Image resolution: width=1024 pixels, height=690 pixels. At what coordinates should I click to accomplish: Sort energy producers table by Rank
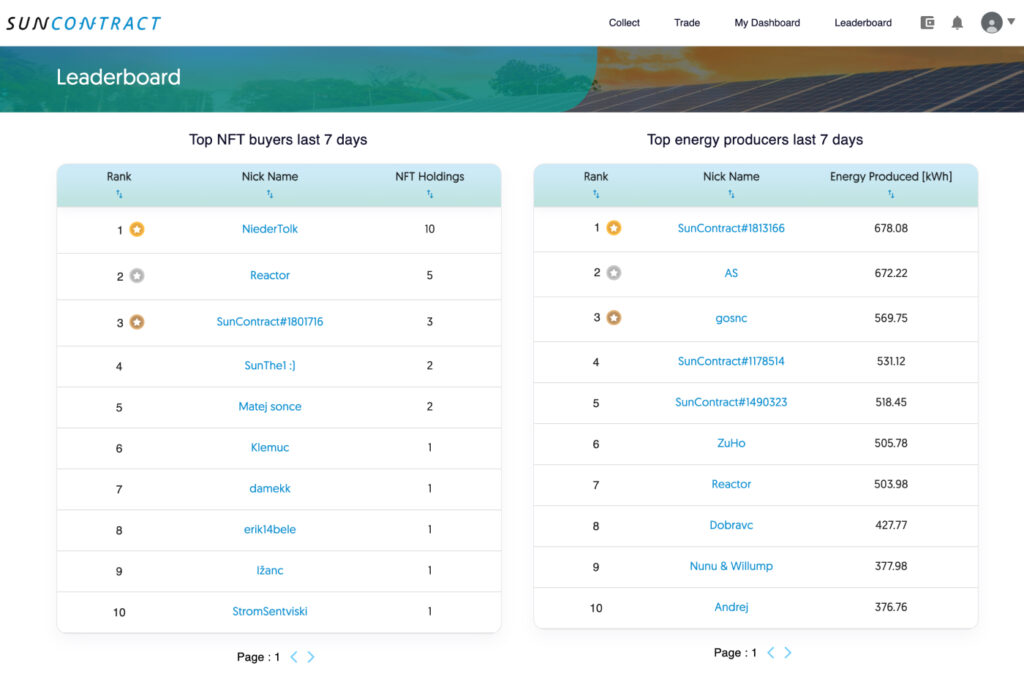[596, 194]
